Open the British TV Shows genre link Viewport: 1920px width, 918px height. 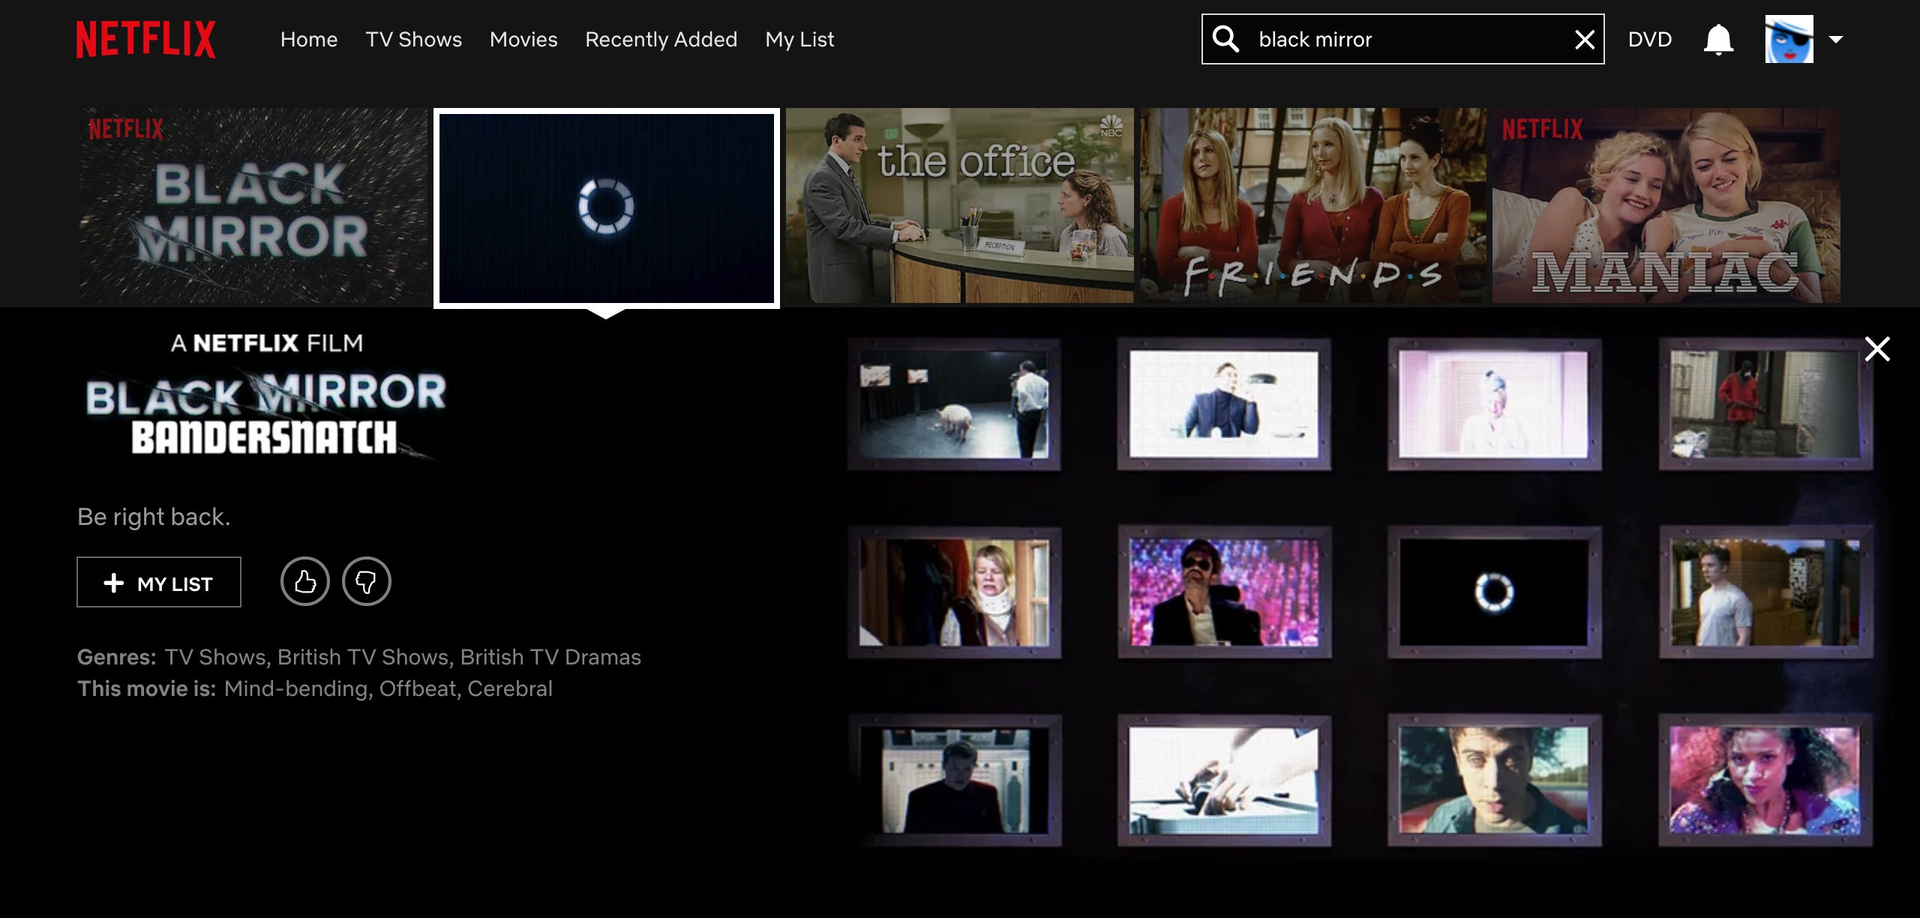click(x=363, y=657)
